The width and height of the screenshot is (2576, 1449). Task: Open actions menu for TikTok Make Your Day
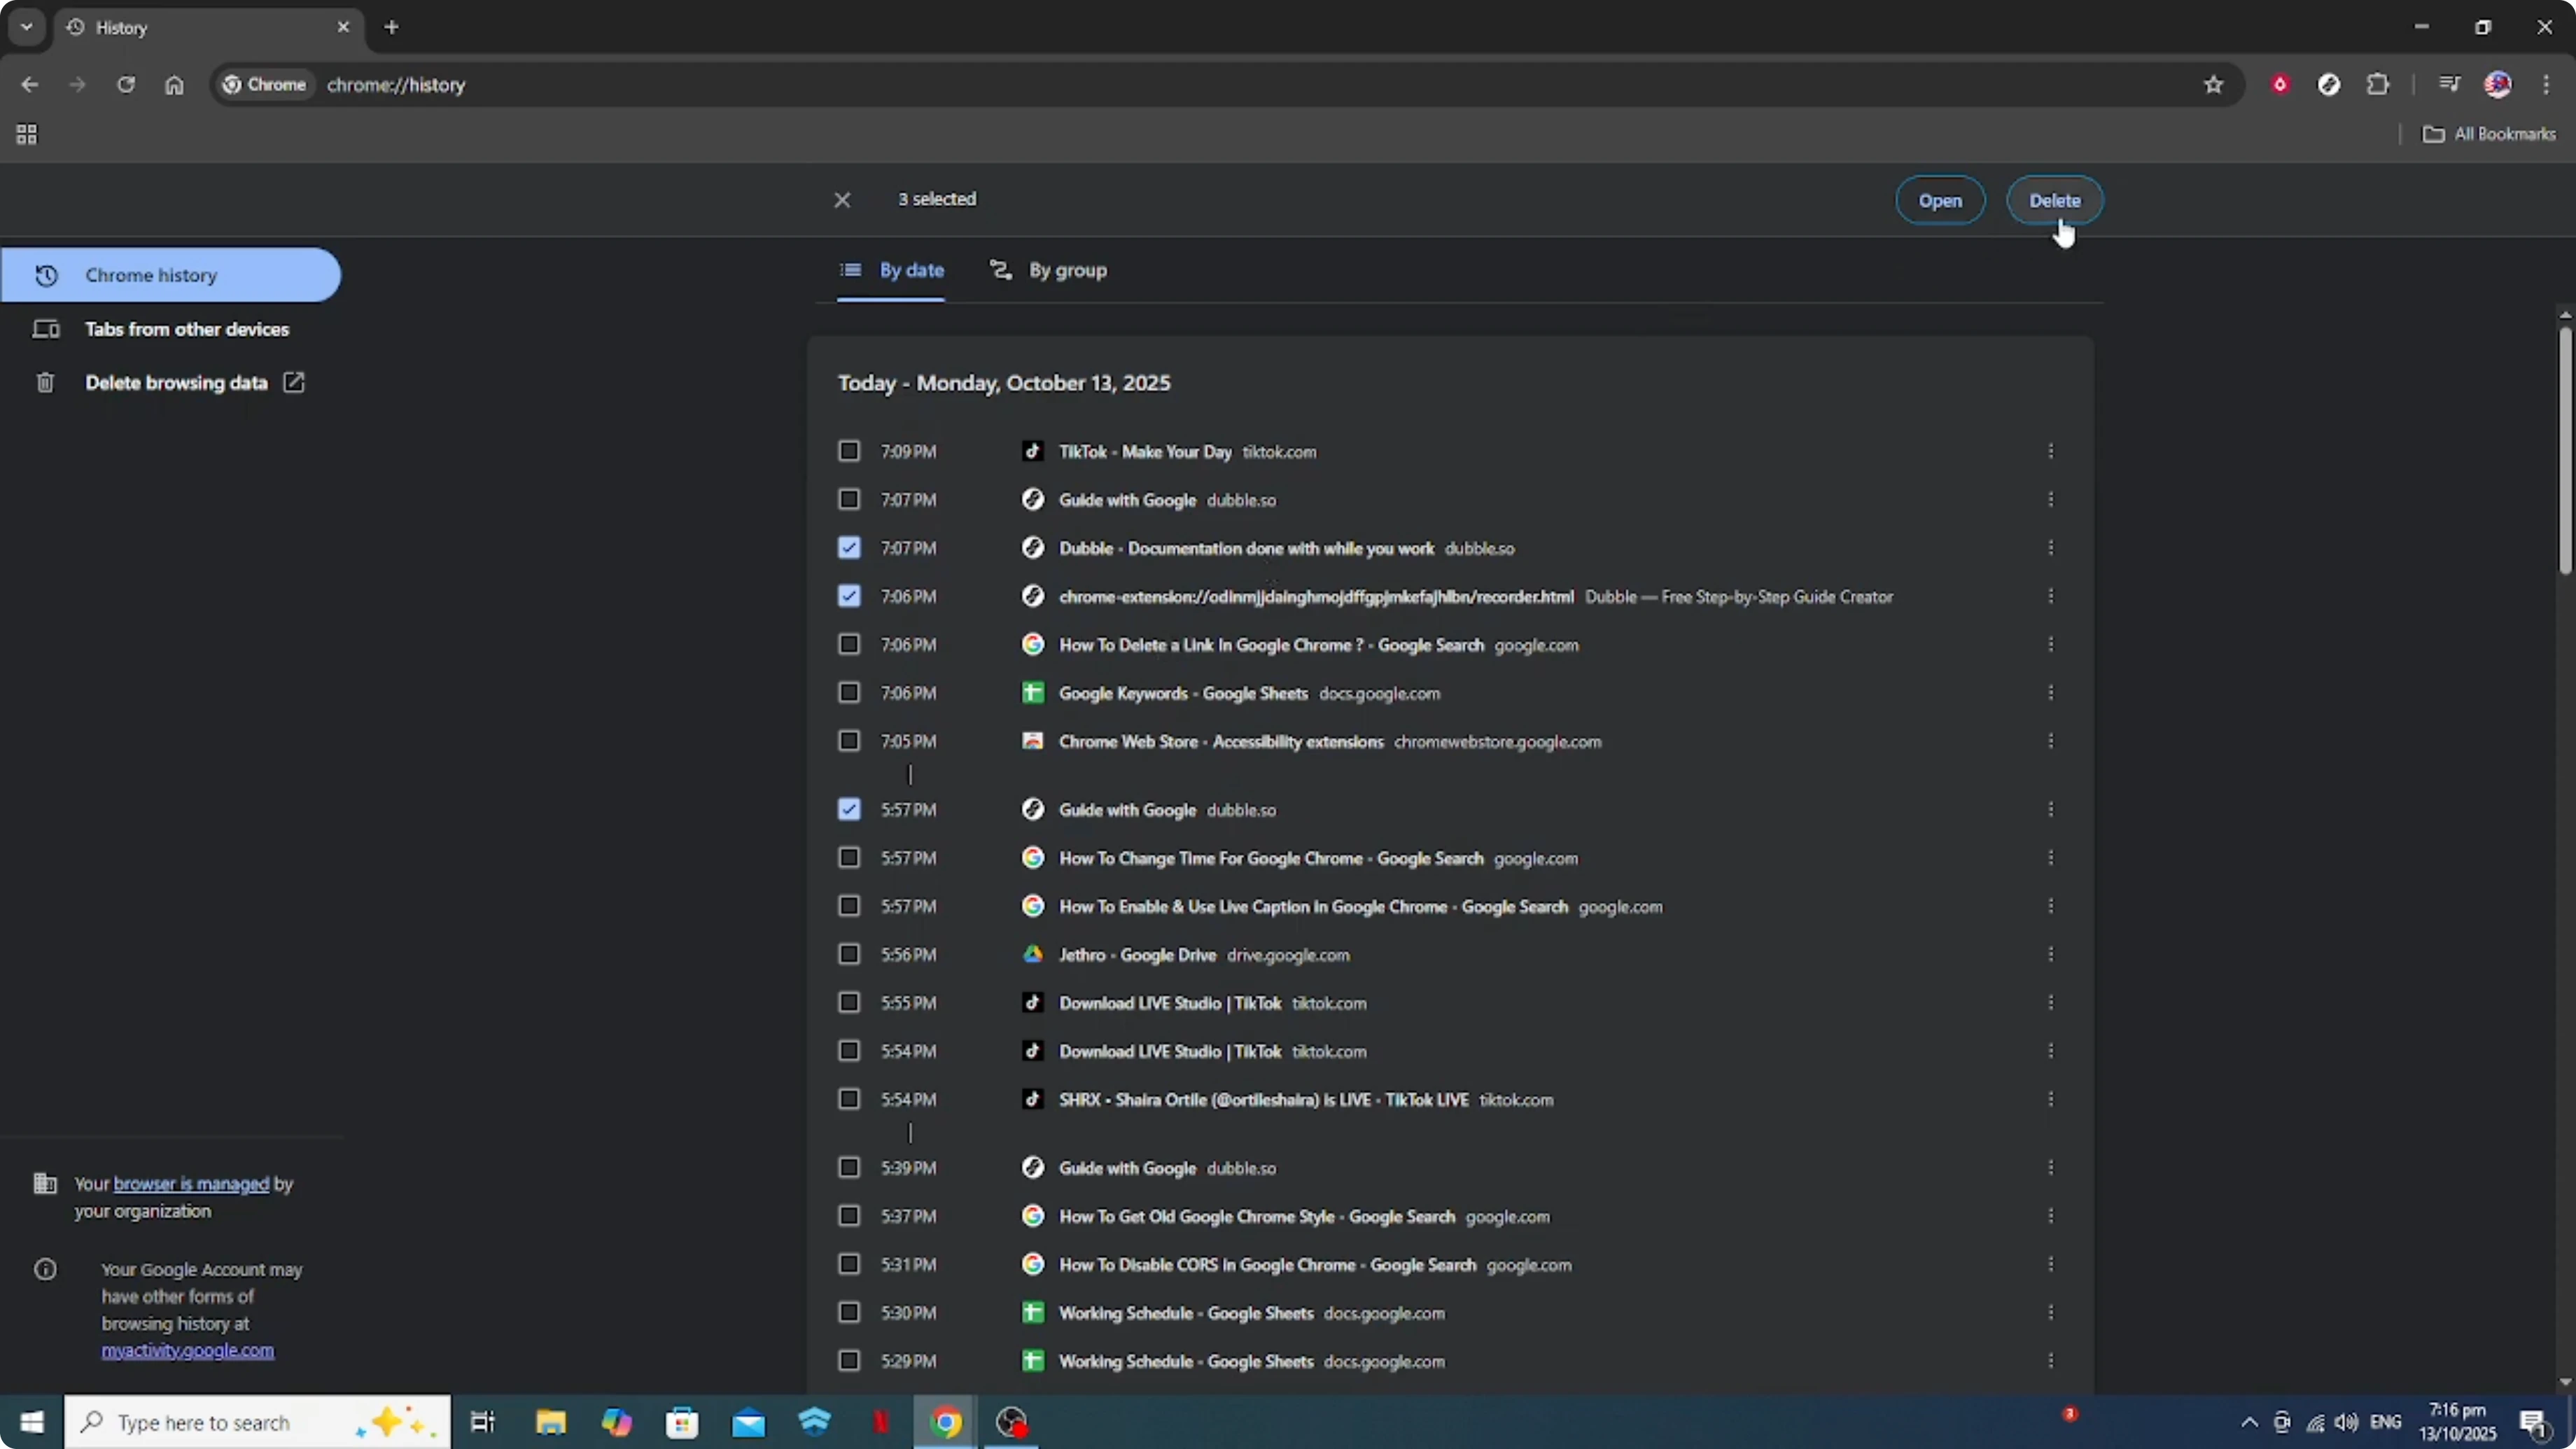[2050, 451]
